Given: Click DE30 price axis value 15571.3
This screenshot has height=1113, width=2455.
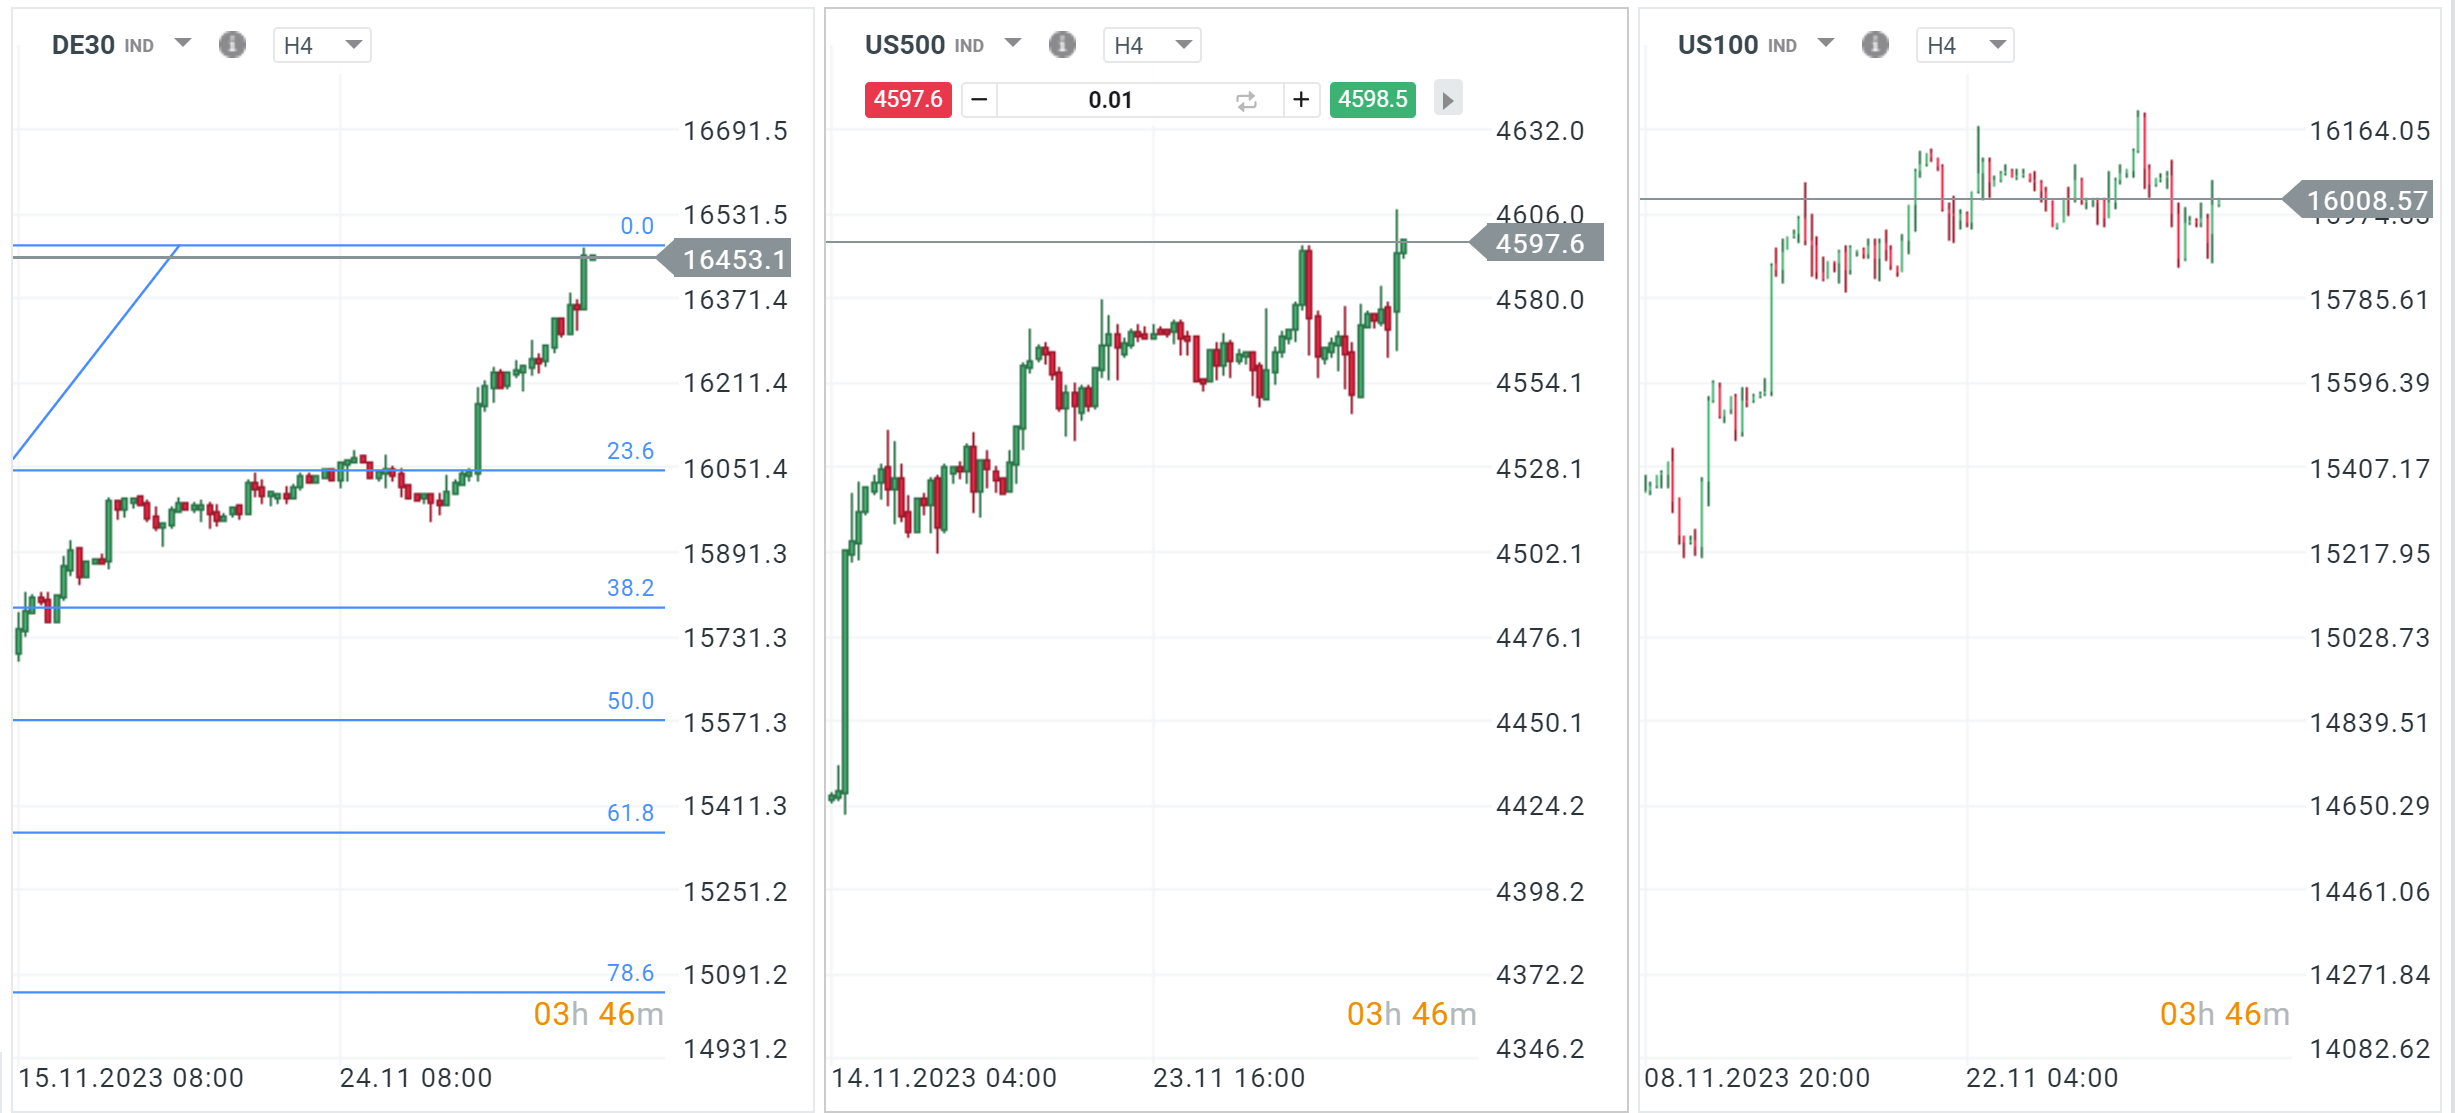Looking at the screenshot, I should click(735, 723).
